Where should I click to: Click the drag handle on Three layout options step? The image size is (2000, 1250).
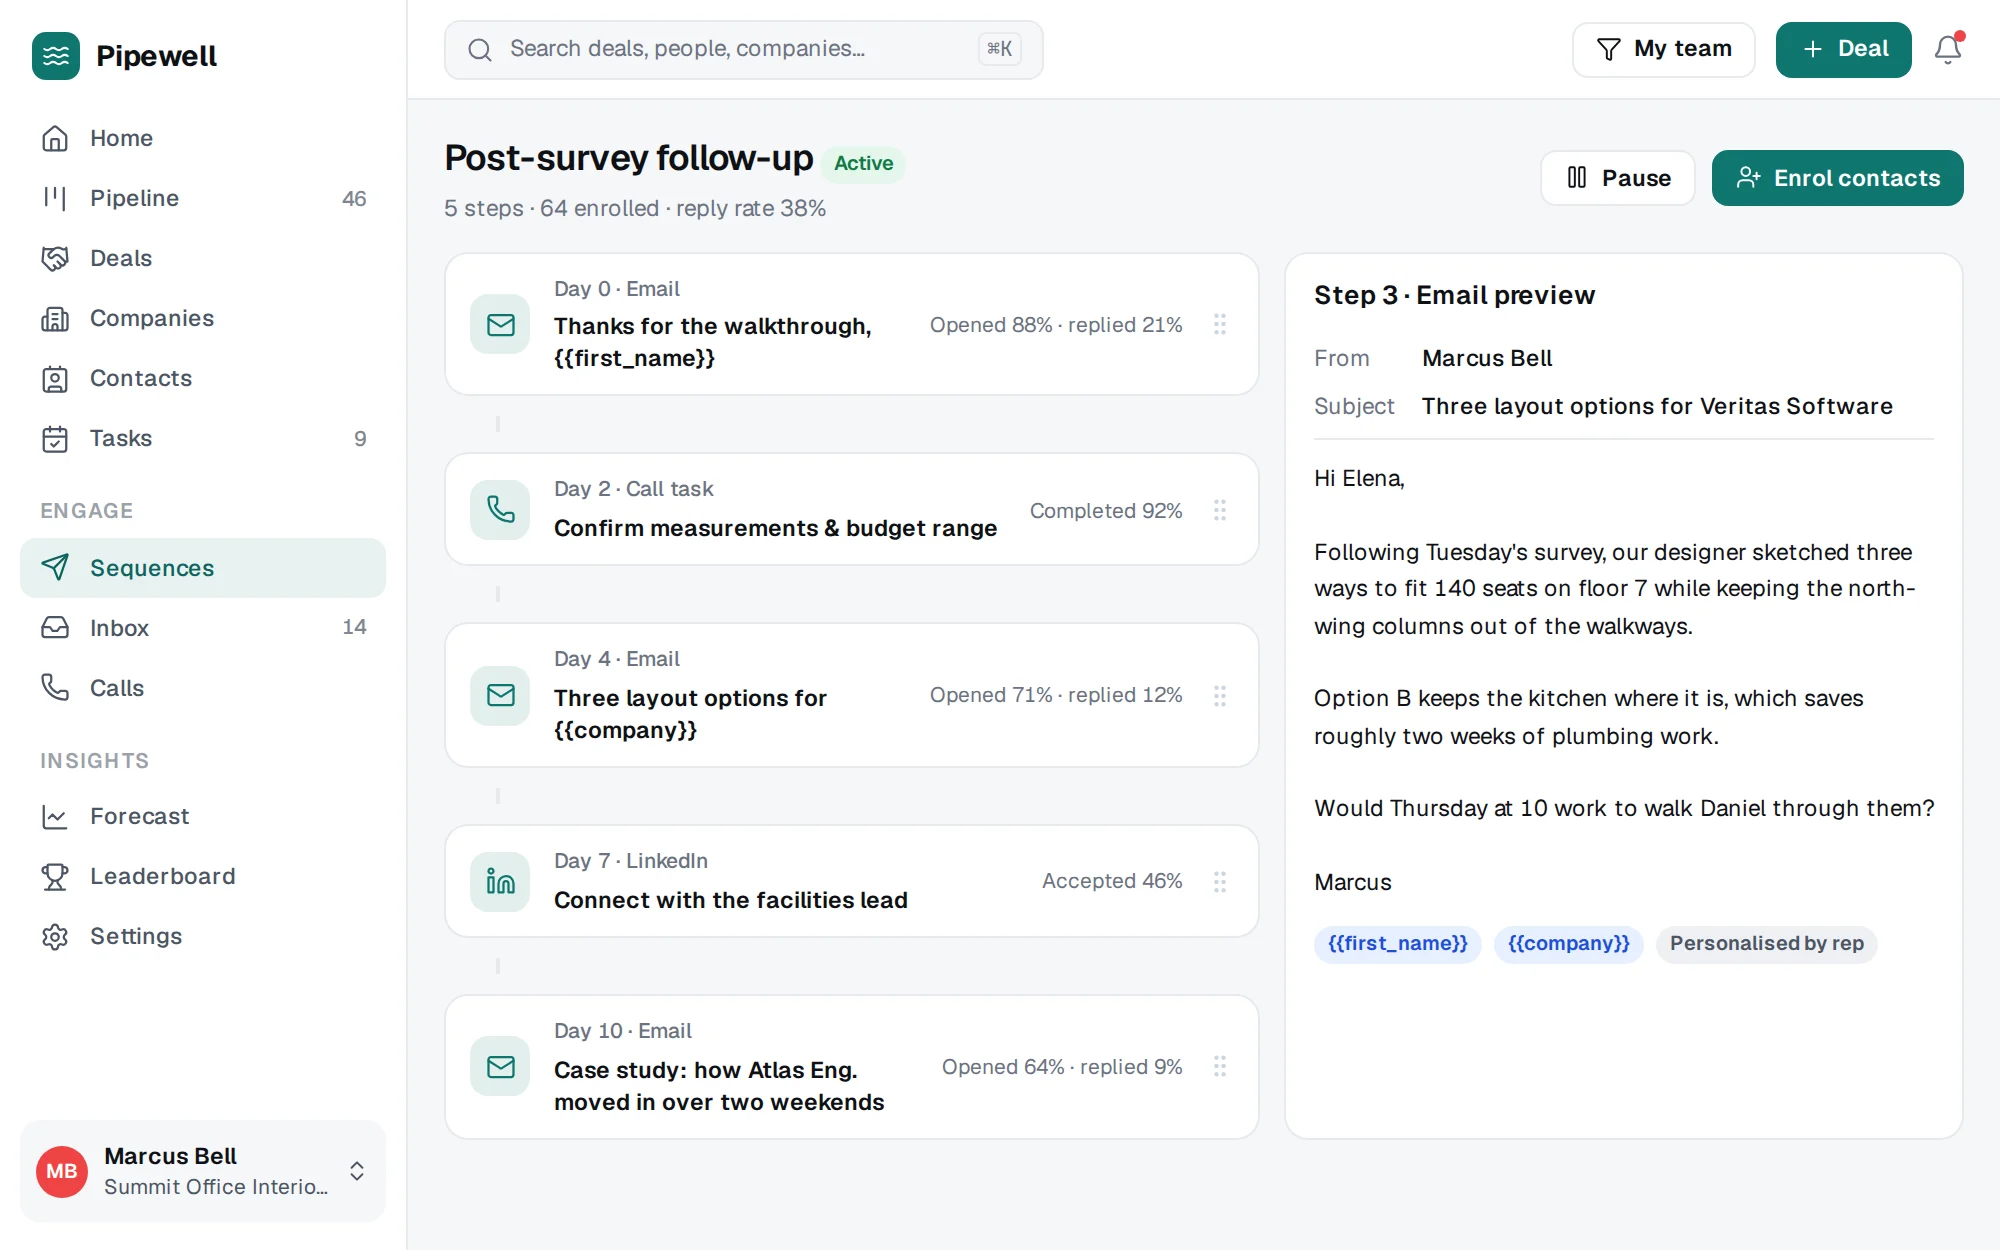coord(1220,696)
